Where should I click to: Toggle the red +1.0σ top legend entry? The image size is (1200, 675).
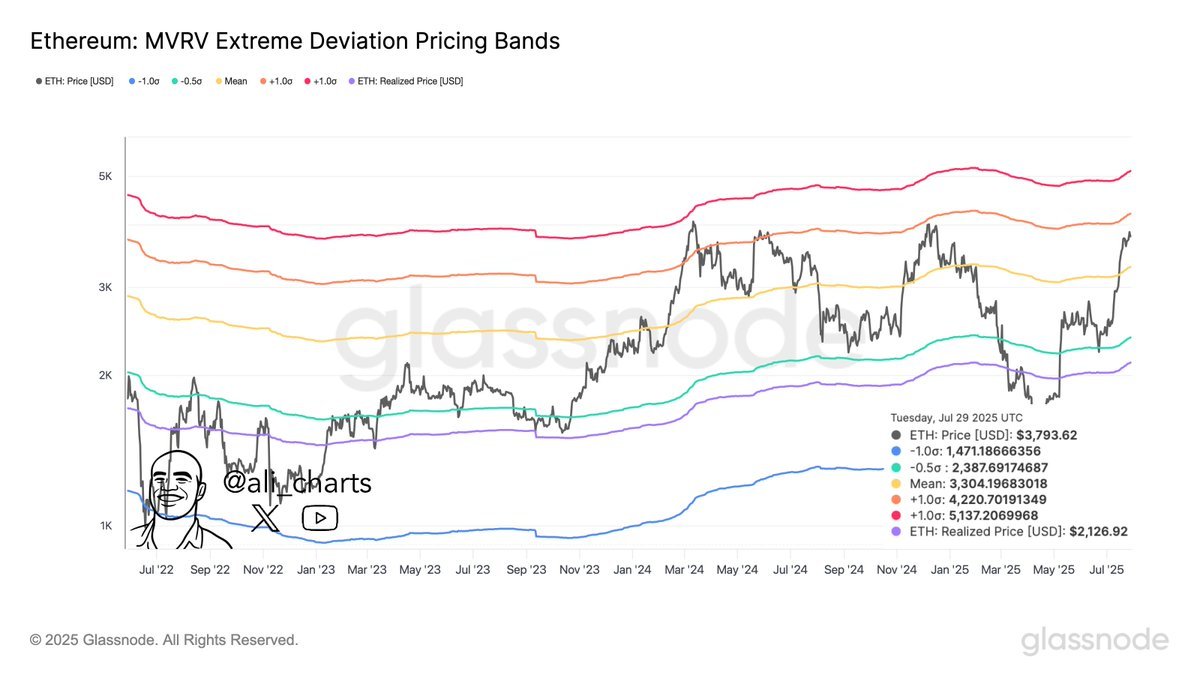[322, 81]
